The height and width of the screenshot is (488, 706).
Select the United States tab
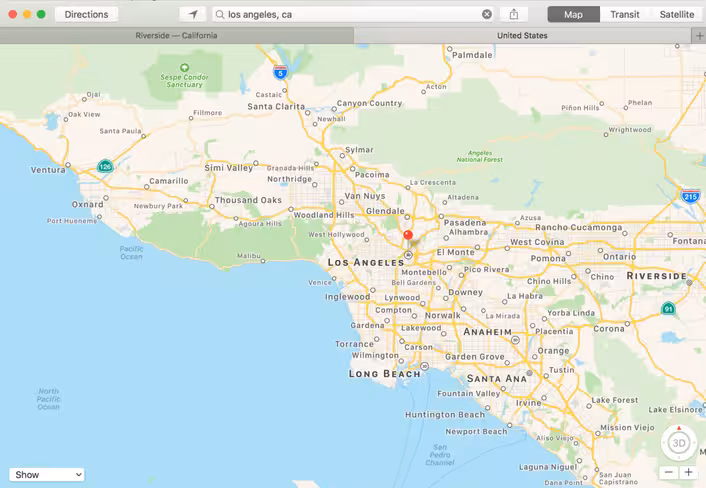522,36
